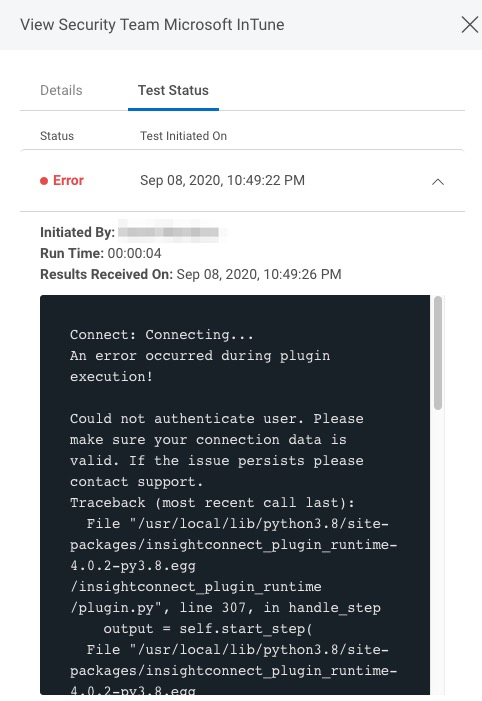Click the panel title Microsoft InTune
The height and width of the screenshot is (701, 482).
pos(224,25)
